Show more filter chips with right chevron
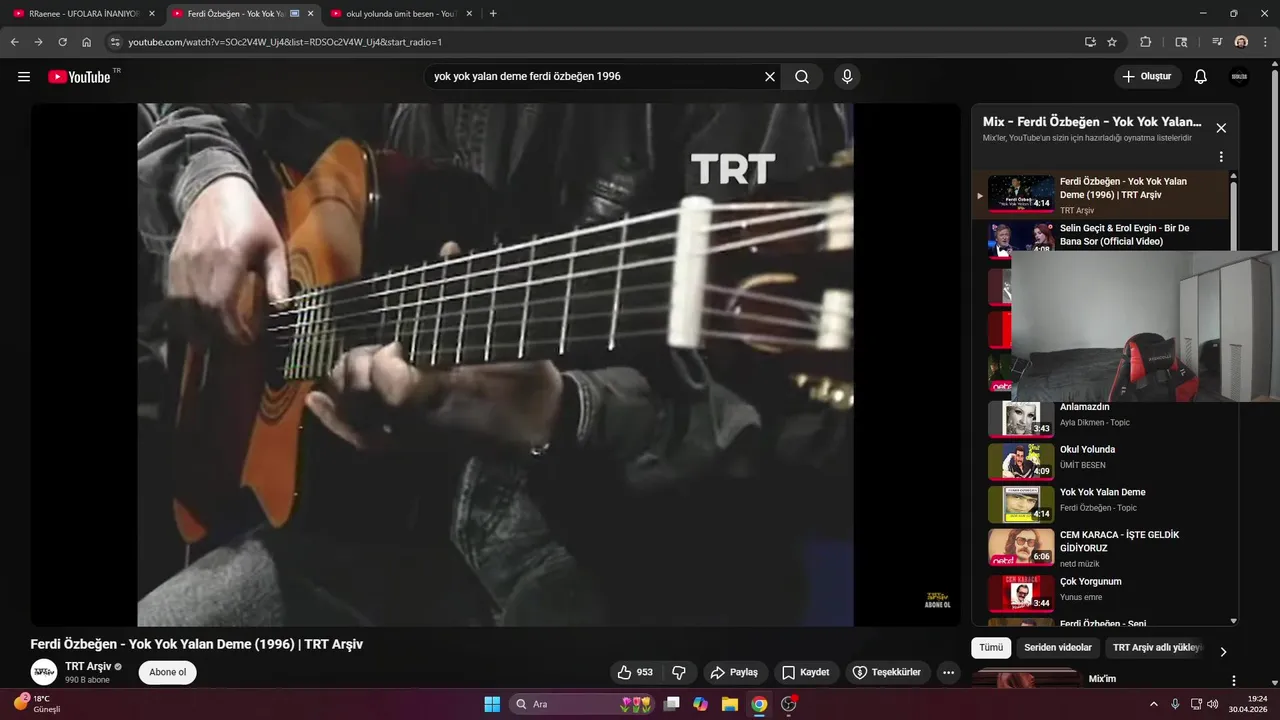Image resolution: width=1280 pixels, height=720 pixels. (x=1222, y=651)
